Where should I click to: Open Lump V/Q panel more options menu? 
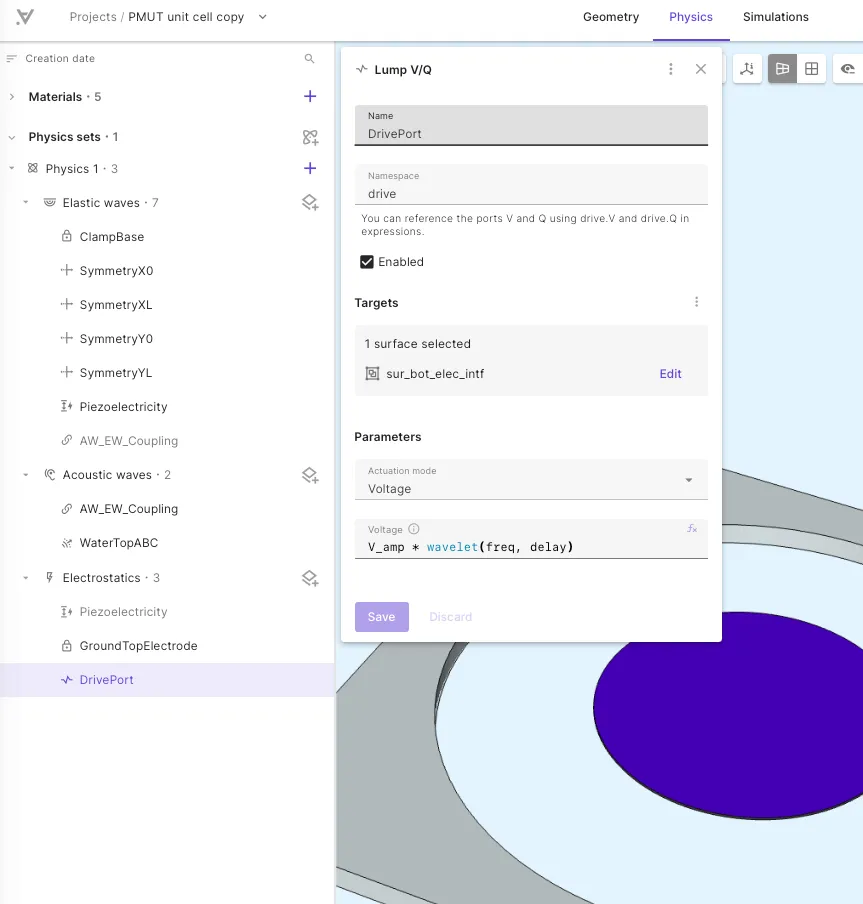point(670,69)
